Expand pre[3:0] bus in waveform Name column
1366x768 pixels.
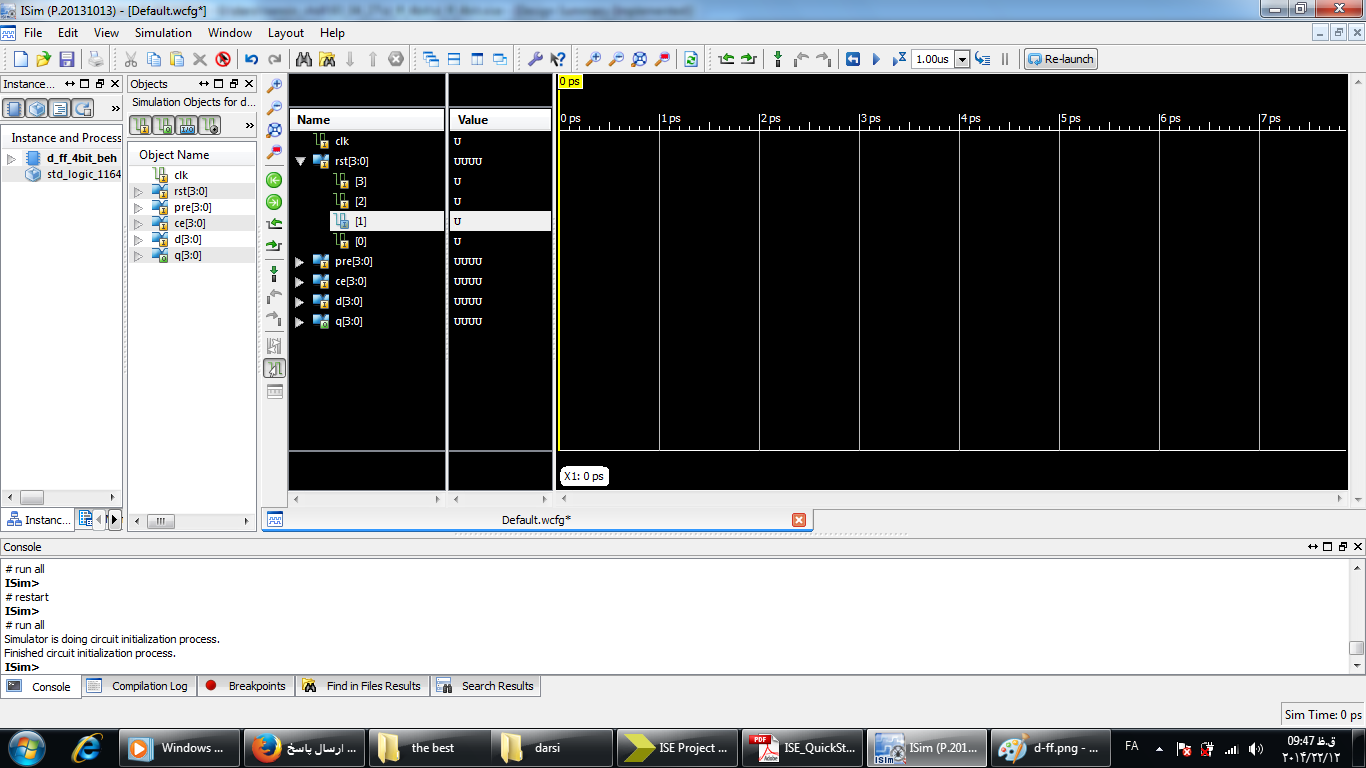coord(300,261)
